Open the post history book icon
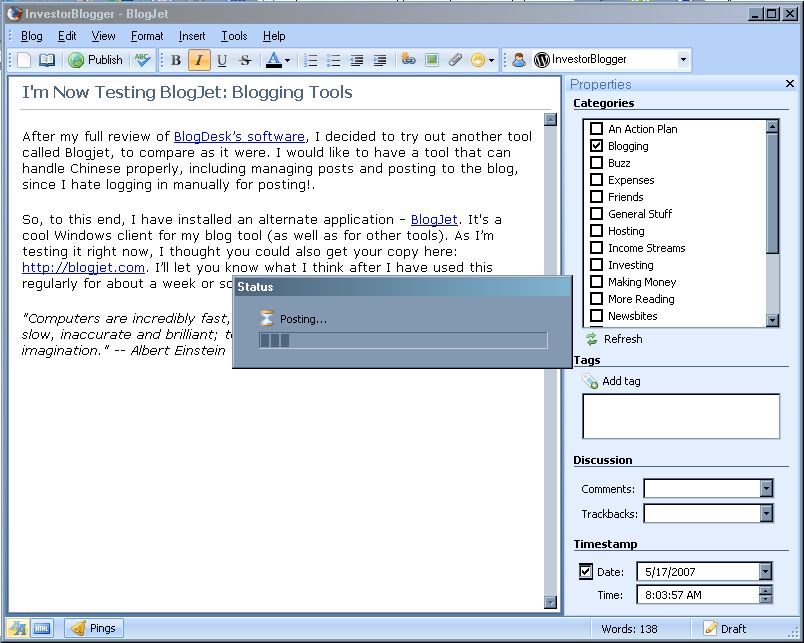The image size is (804, 643). pyautogui.click(x=47, y=60)
